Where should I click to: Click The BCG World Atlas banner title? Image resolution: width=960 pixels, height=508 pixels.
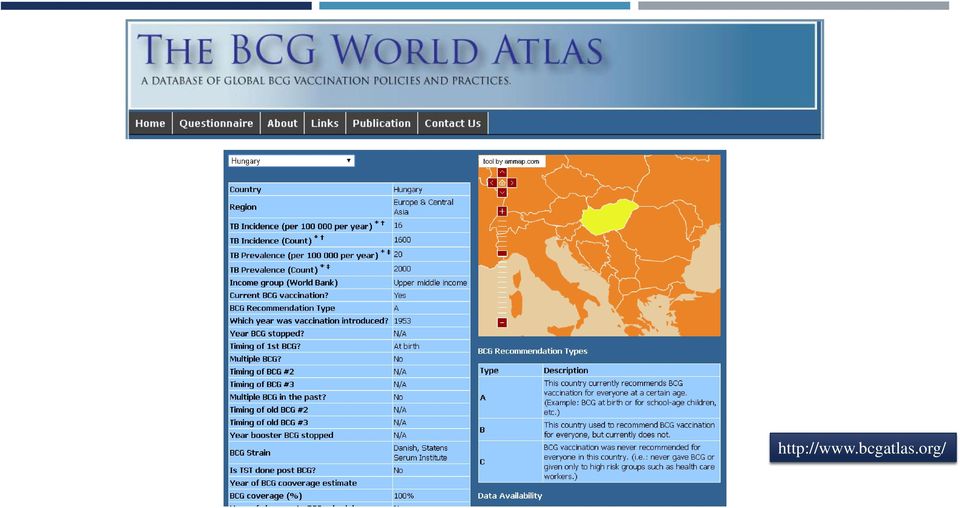pyautogui.click(x=370, y=50)
